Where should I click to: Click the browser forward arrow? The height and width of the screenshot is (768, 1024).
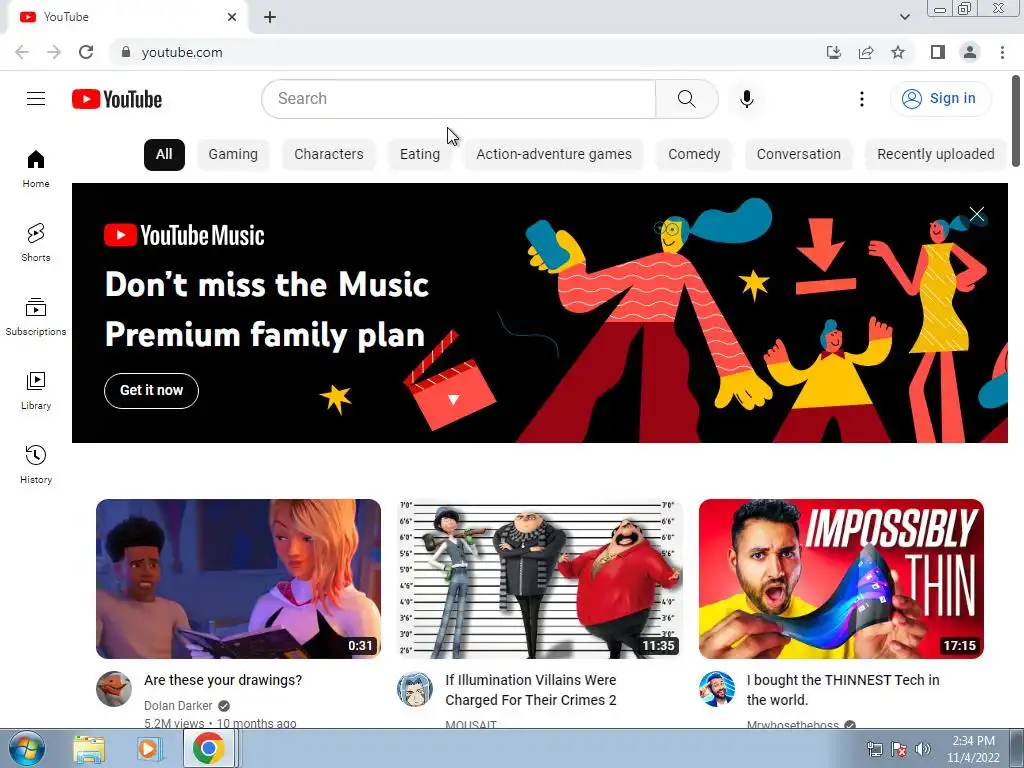54,52
